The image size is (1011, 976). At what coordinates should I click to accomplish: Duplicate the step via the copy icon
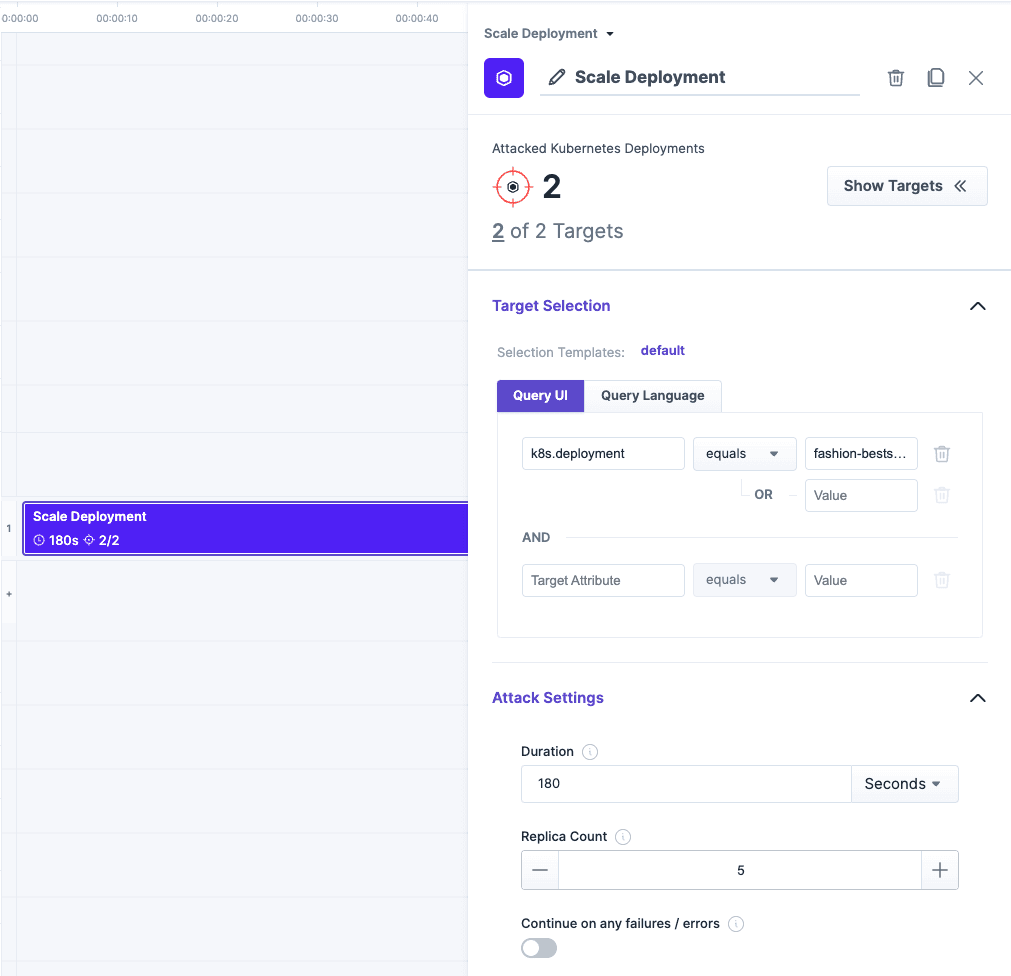(936, 77)
